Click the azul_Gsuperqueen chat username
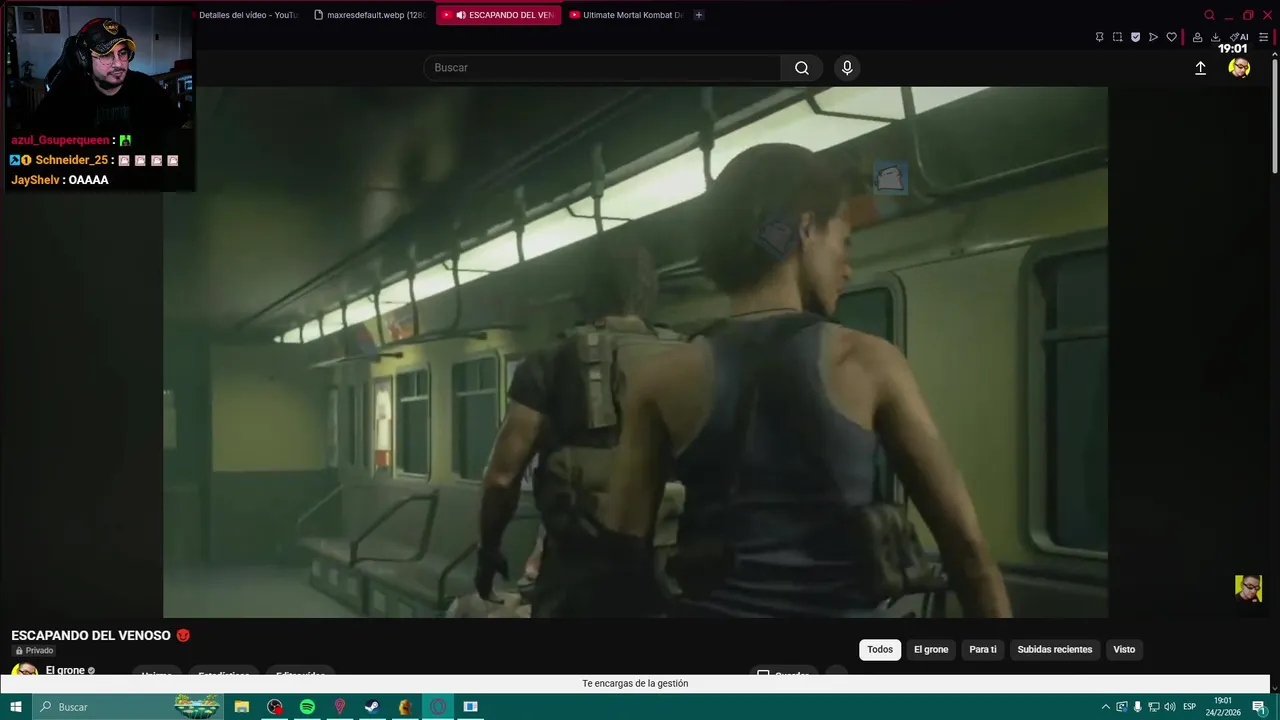 click(60, 140)
